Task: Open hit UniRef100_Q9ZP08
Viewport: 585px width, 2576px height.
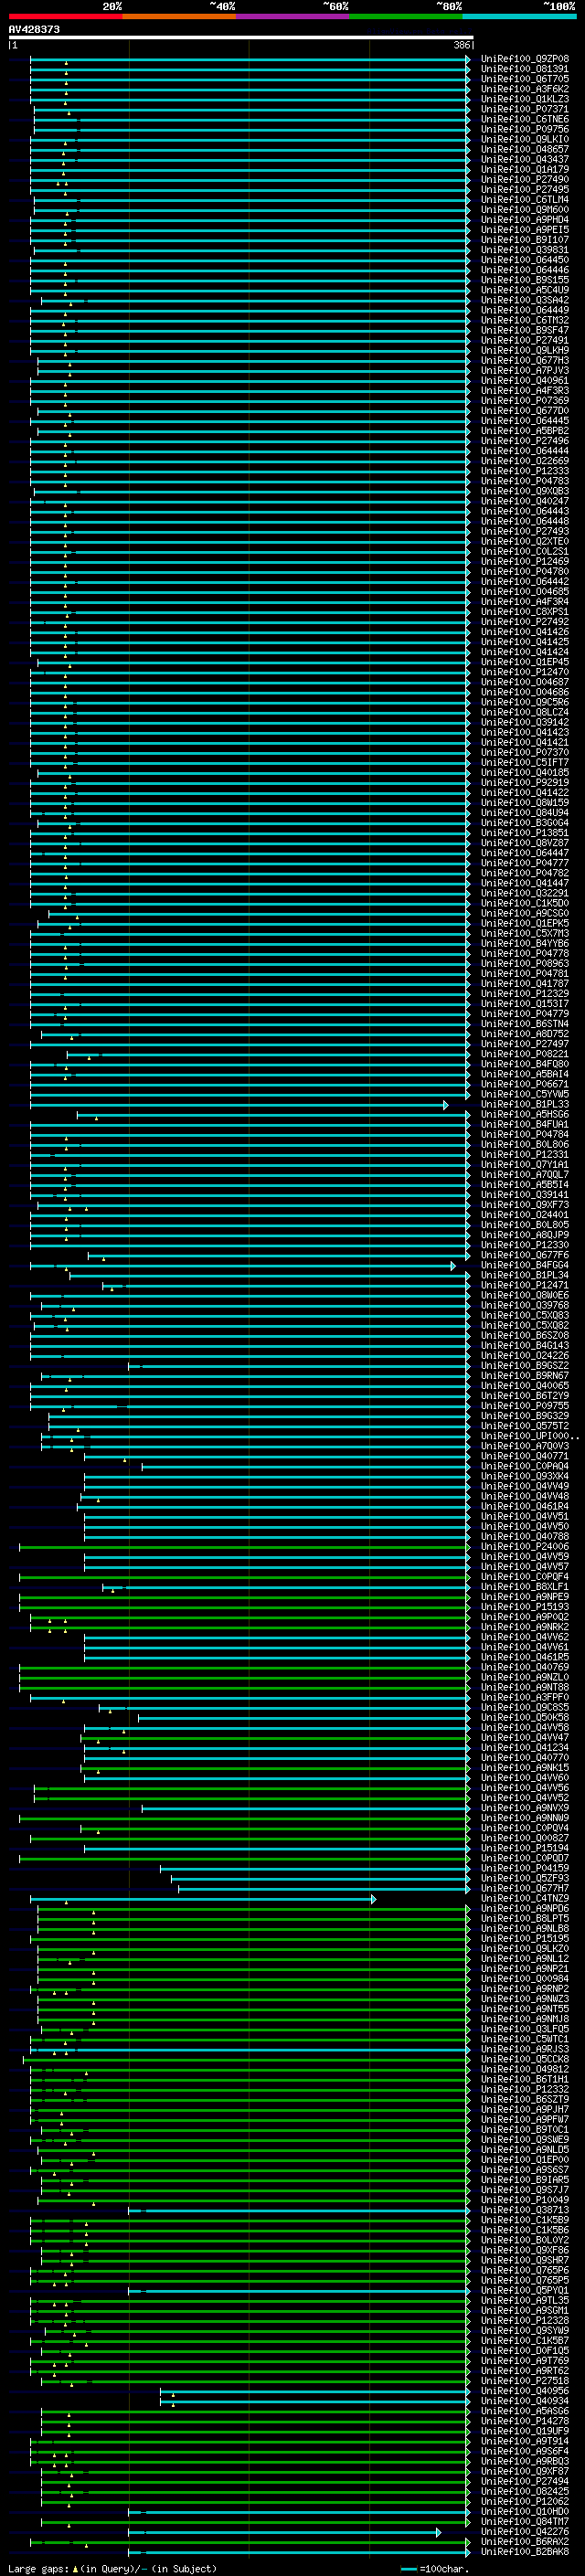Action: pyautogui.click(x=525, y=59)
